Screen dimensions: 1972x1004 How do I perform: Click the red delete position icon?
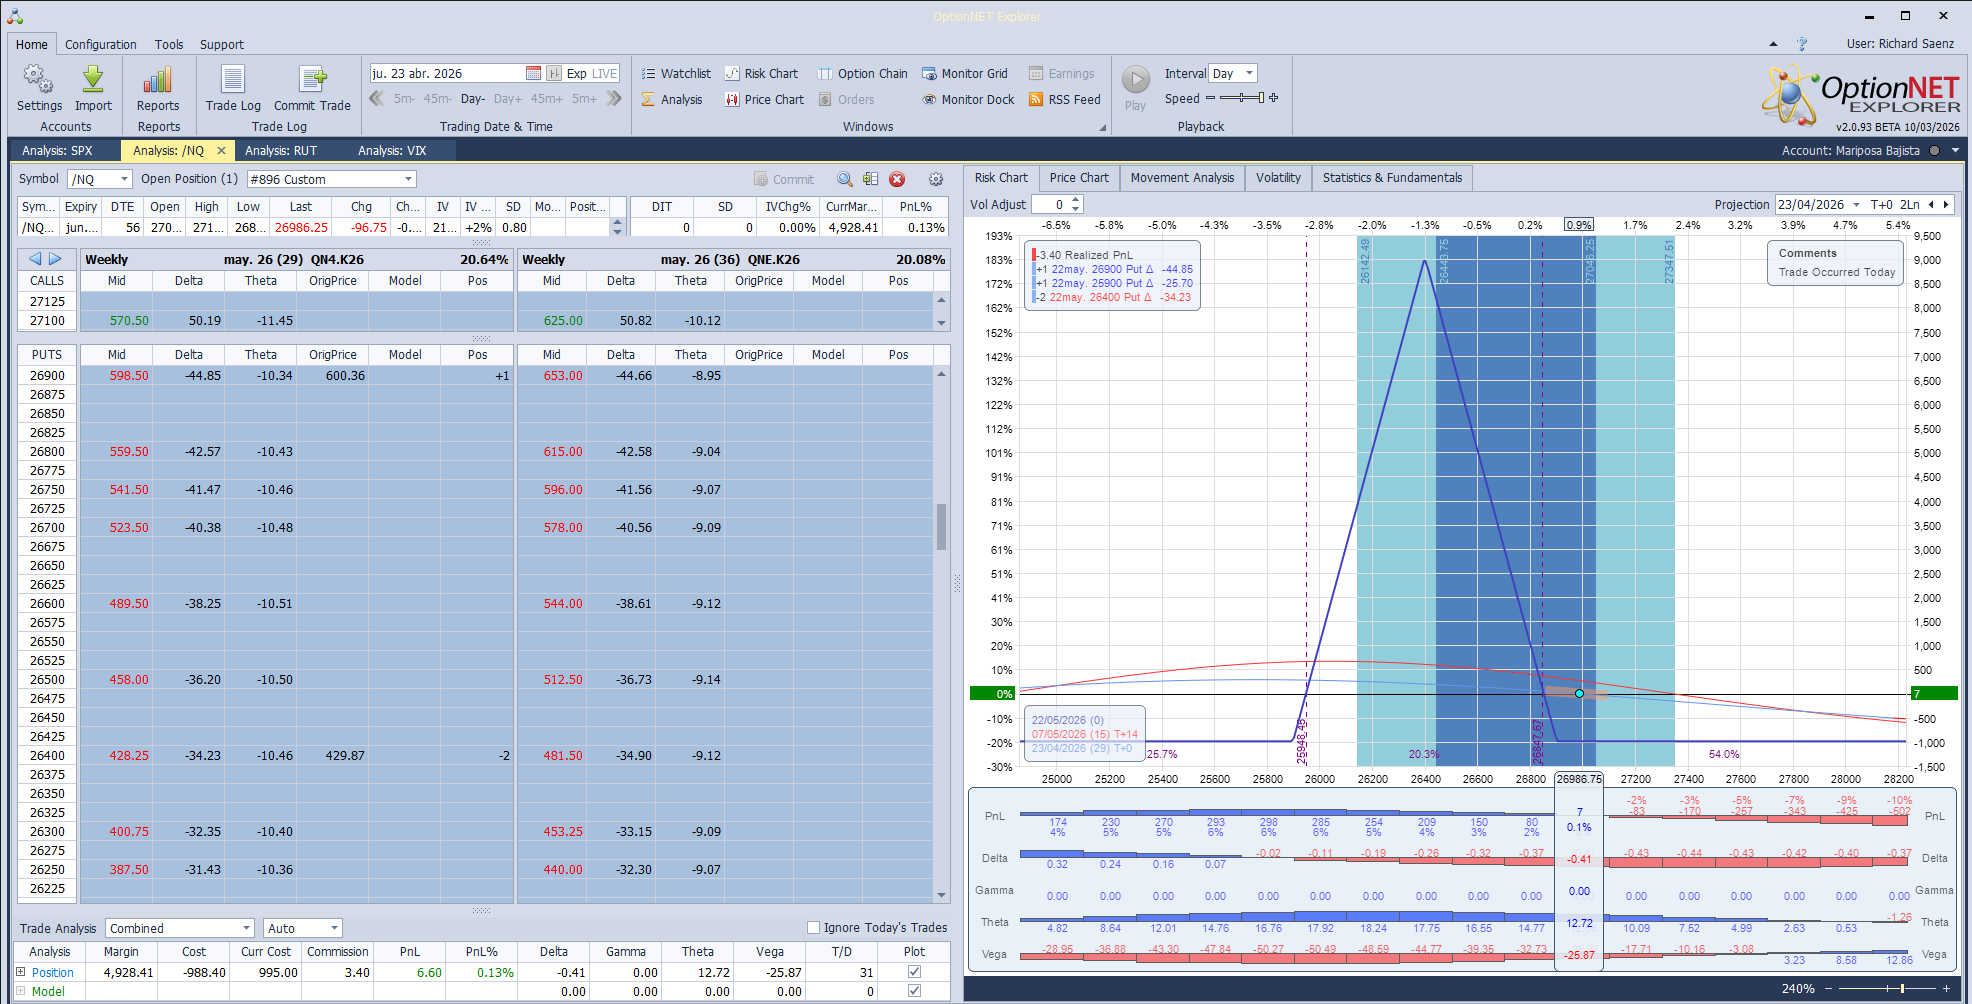click(x=897, y=179)
